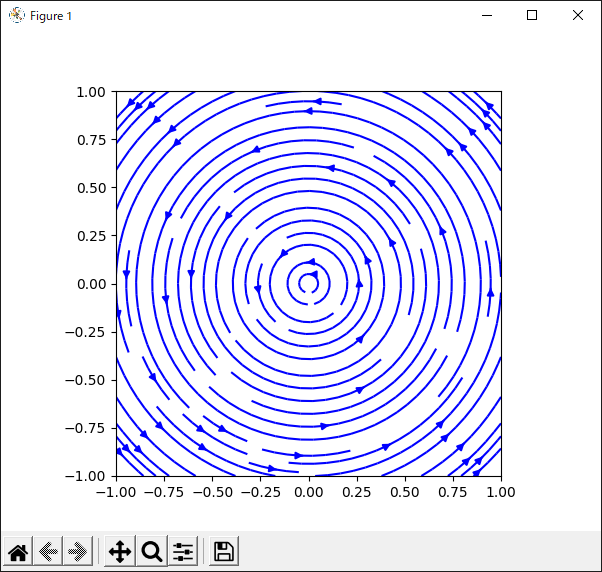This screenshot has width=602, height=572.
Task: Click the 0.00 tick label on the x-axis
Action: tap(309, 492)
